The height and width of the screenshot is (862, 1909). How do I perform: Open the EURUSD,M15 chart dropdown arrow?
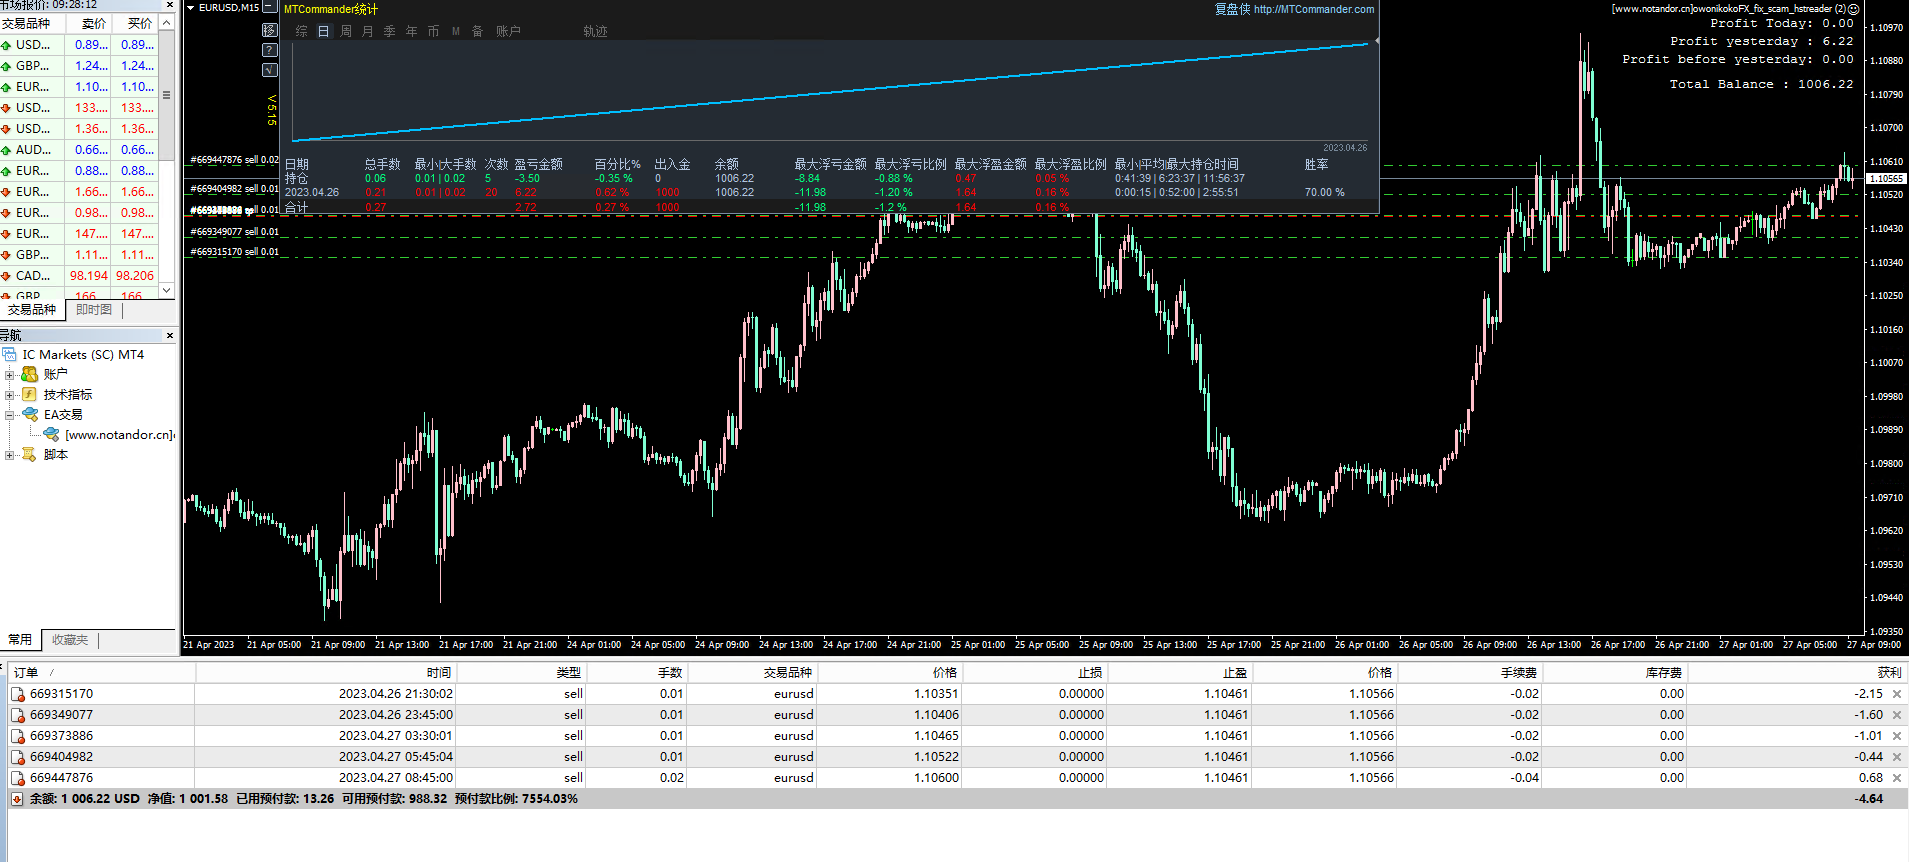click(190, 7)
